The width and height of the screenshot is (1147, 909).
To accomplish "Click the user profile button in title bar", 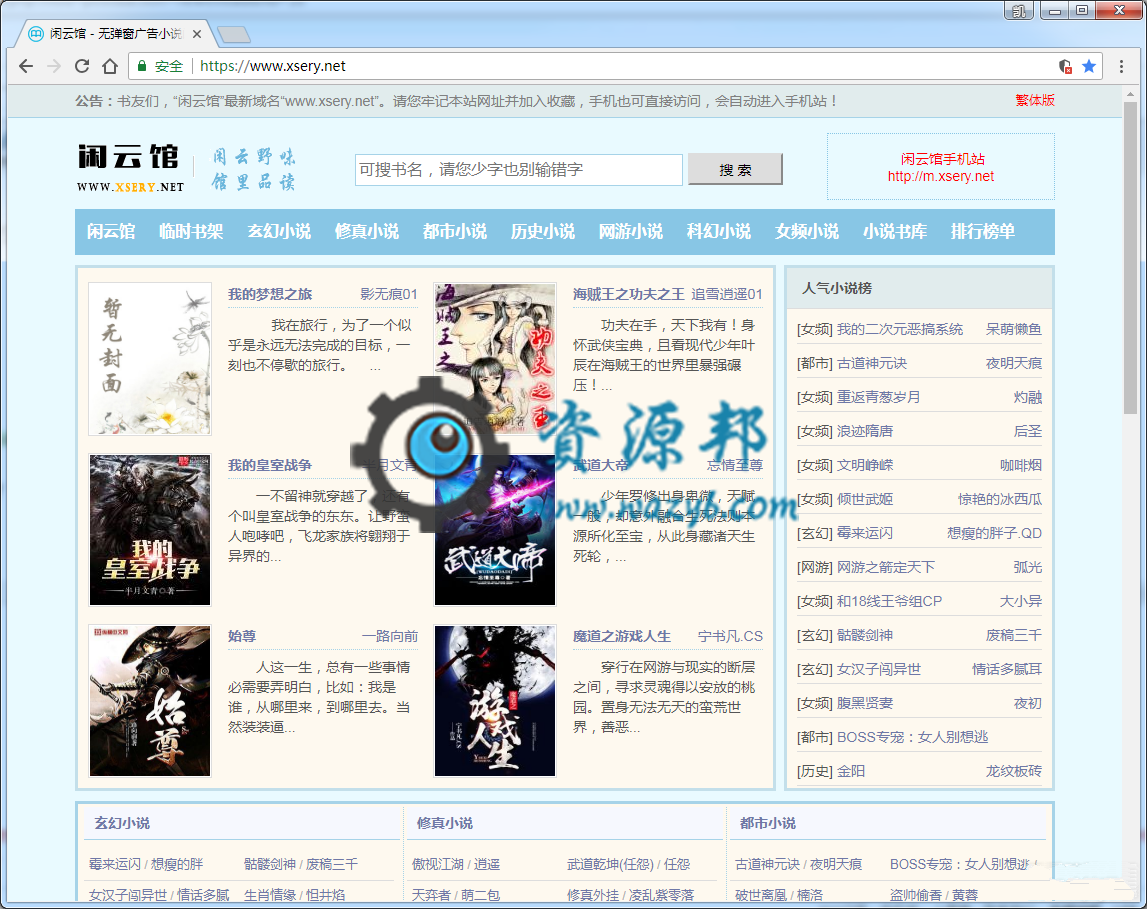I will (x=1018, y=10).
